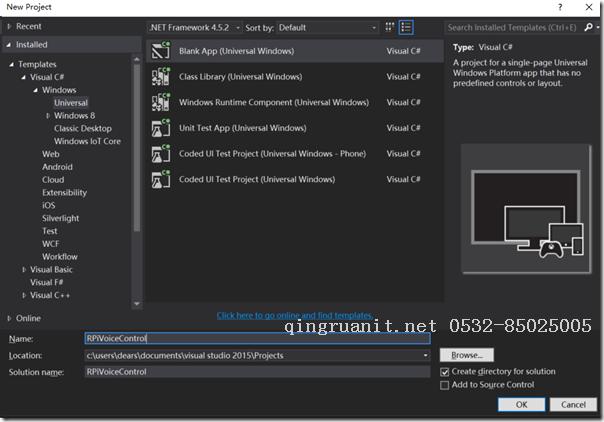
Task: Click the Class Library template icon
Action: [x=161, y=76]
